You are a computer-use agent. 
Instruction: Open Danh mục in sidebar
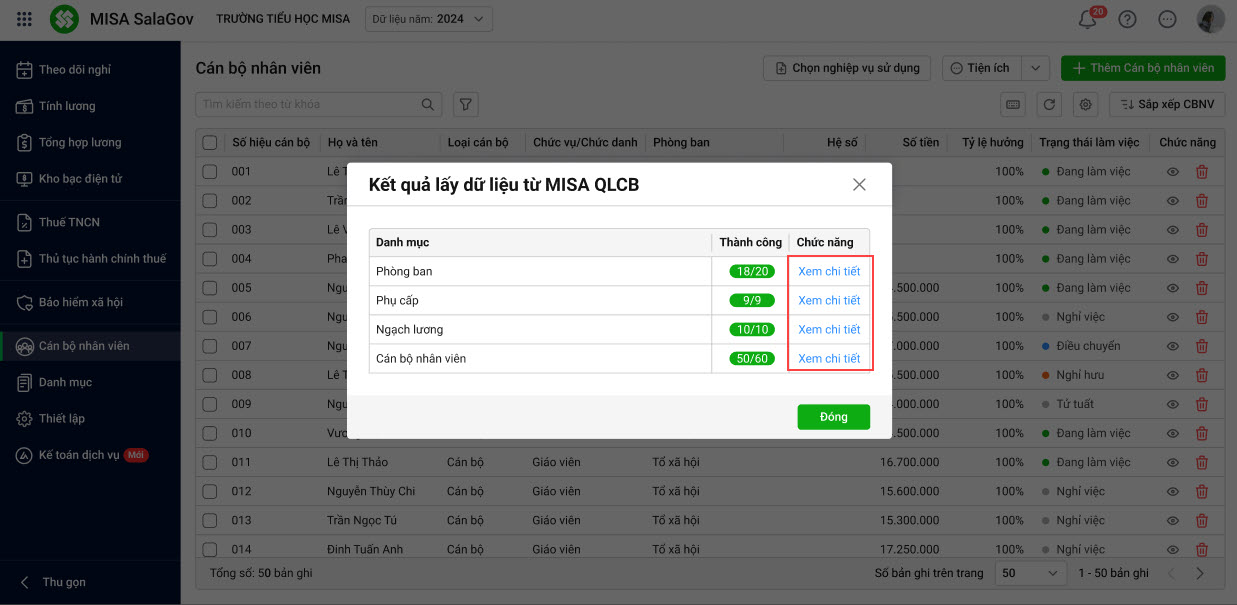coord(90,382)
